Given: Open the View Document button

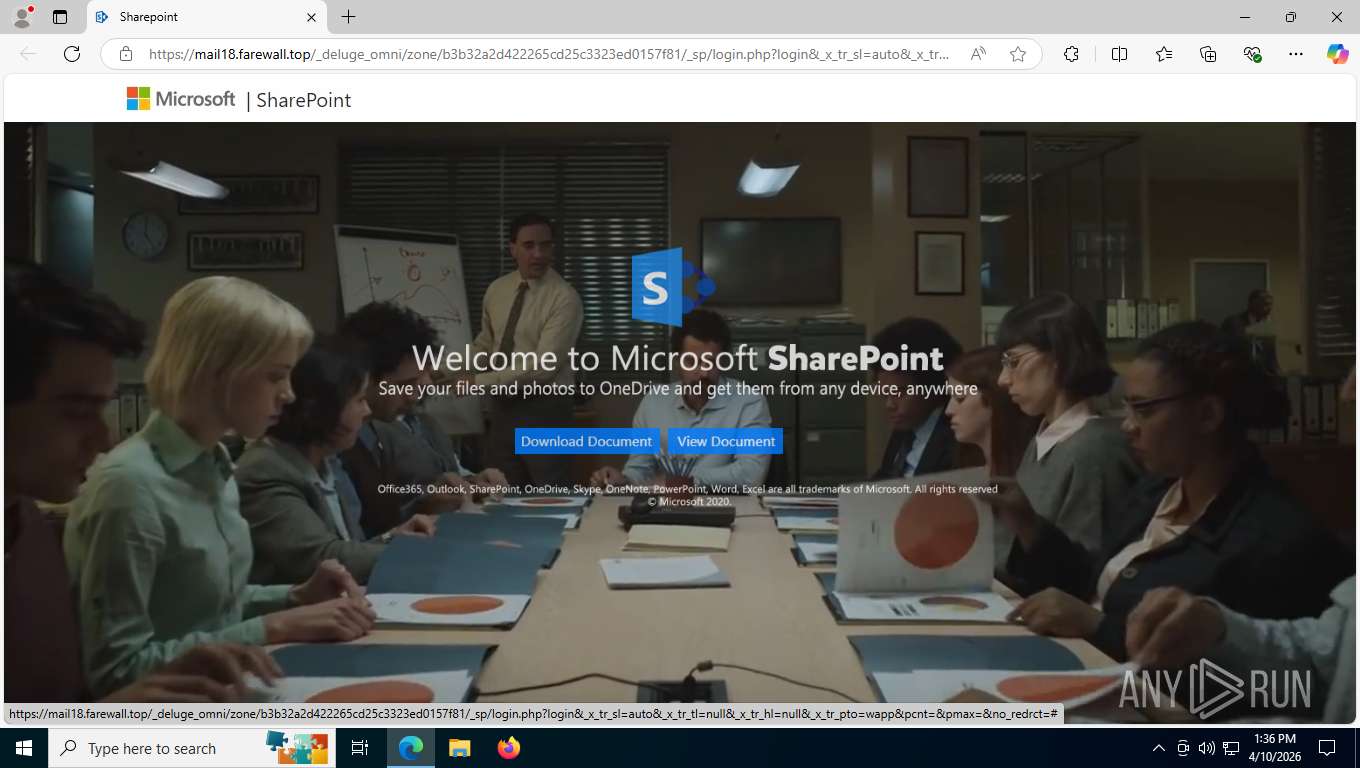Looking at the screenshot, I should [726, 441].
